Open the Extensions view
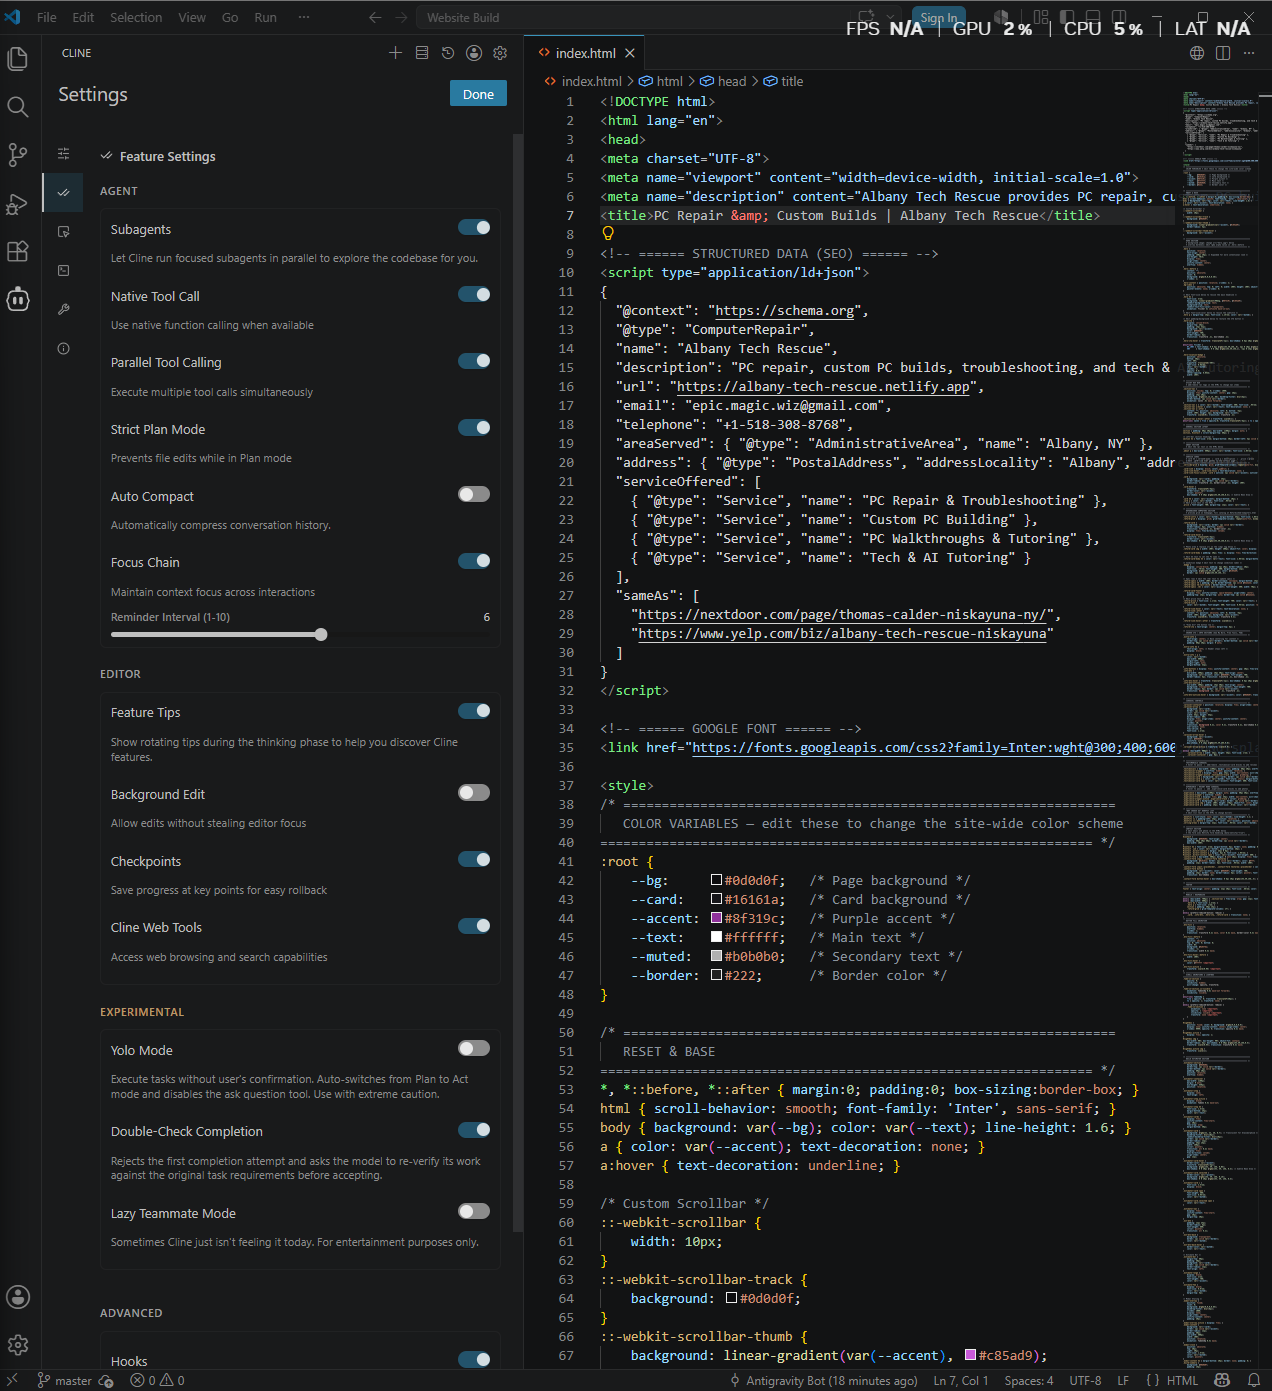Image resolution: width=1272 pixels, height=1391 pixels. click(17, 251)
